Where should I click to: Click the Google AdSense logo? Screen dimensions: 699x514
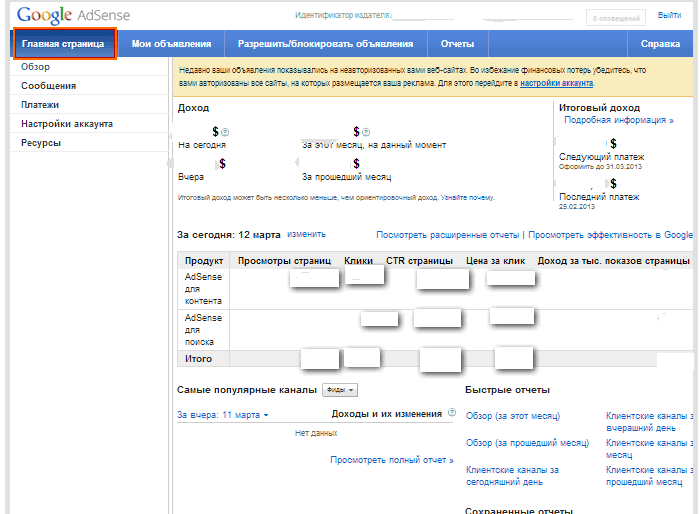point(74,15)
